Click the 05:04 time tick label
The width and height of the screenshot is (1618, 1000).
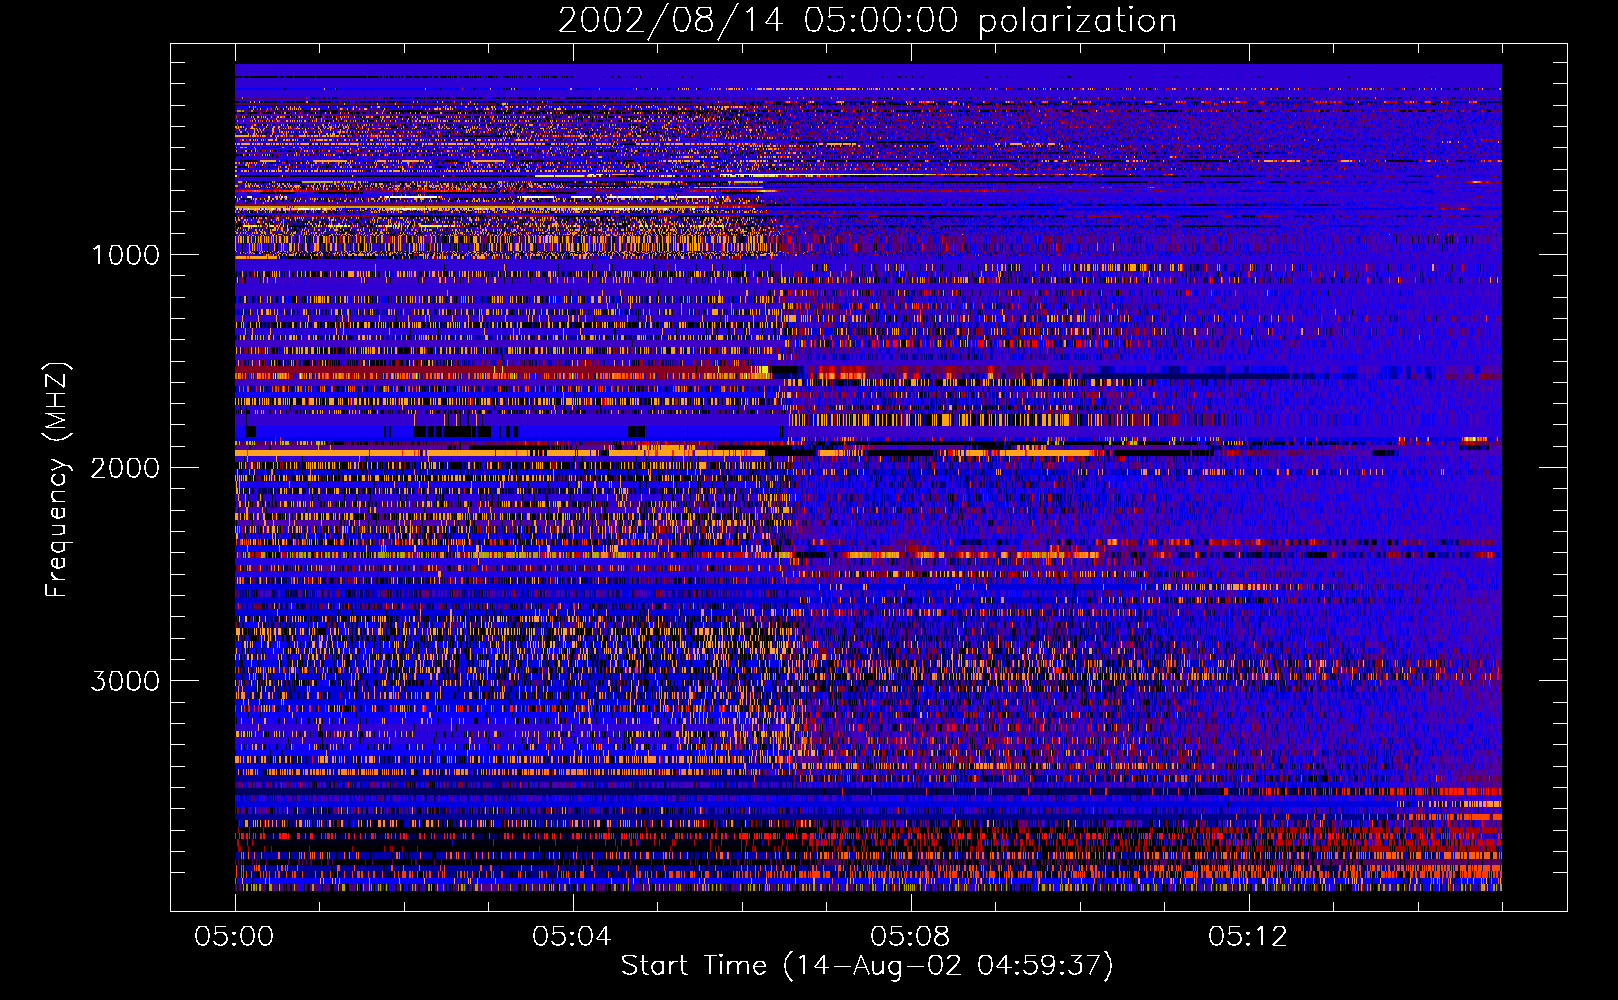[x=572, y=937]
